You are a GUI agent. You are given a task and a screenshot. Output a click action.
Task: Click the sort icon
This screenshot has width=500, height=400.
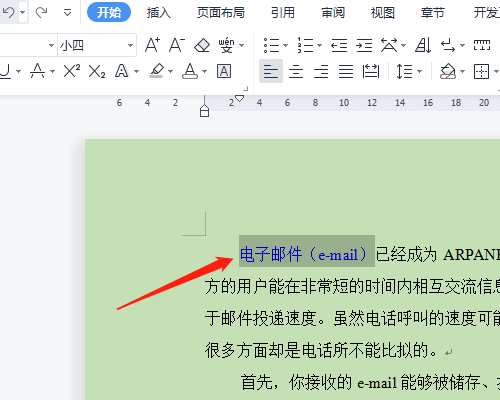423,45
